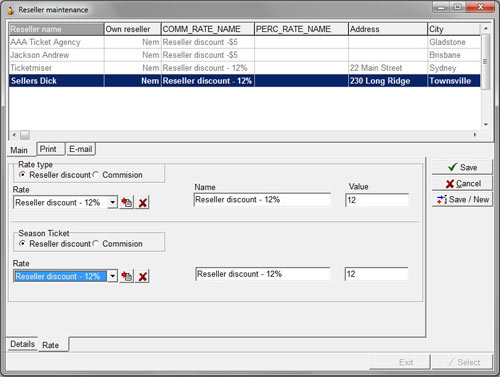The image size is (500, 377).
Task: Click the Own reseller column header
Action: coord(133,29)
